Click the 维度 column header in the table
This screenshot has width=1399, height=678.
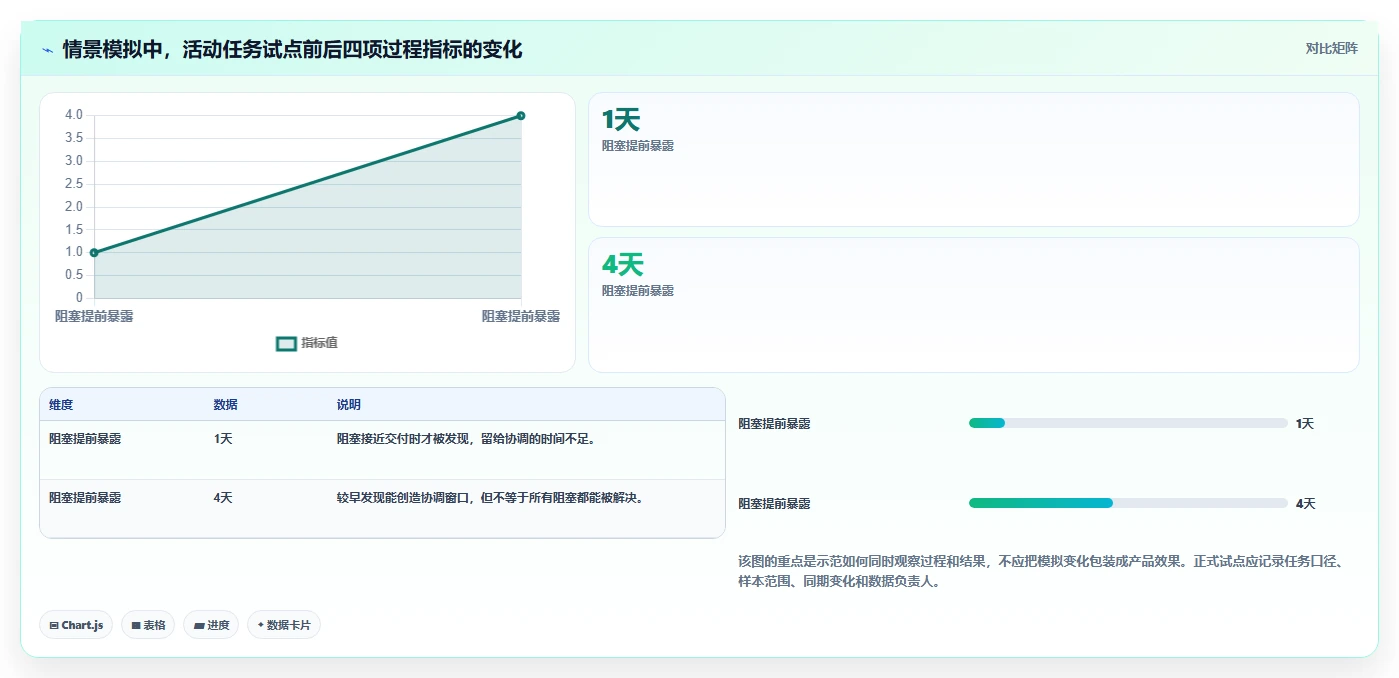[x=61, y=405]
